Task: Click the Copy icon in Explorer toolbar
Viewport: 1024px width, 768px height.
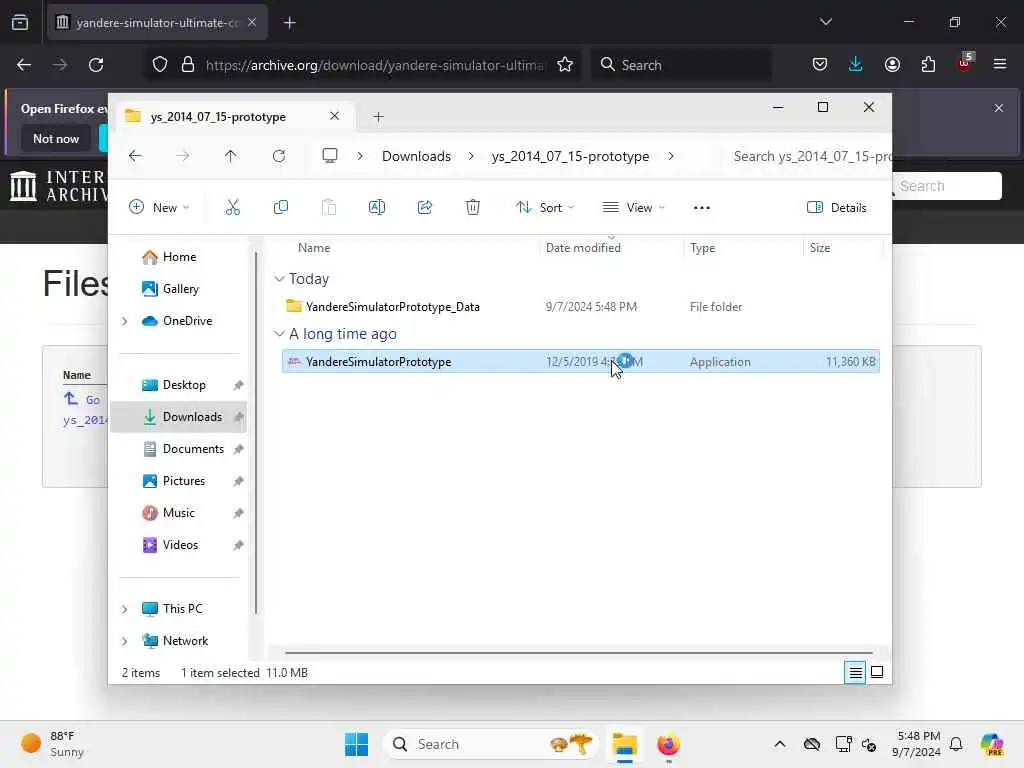Action: point(281,208)
